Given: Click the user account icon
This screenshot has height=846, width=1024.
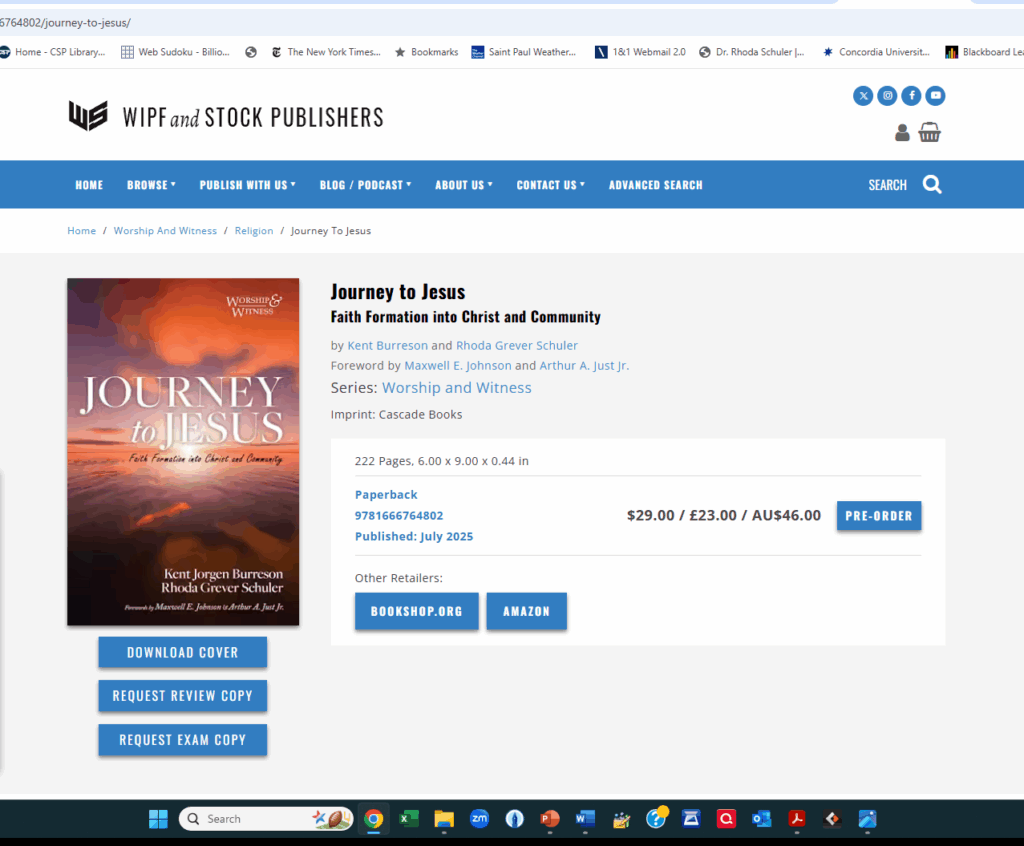Looking at the screenshot, I should pos(902,133).
